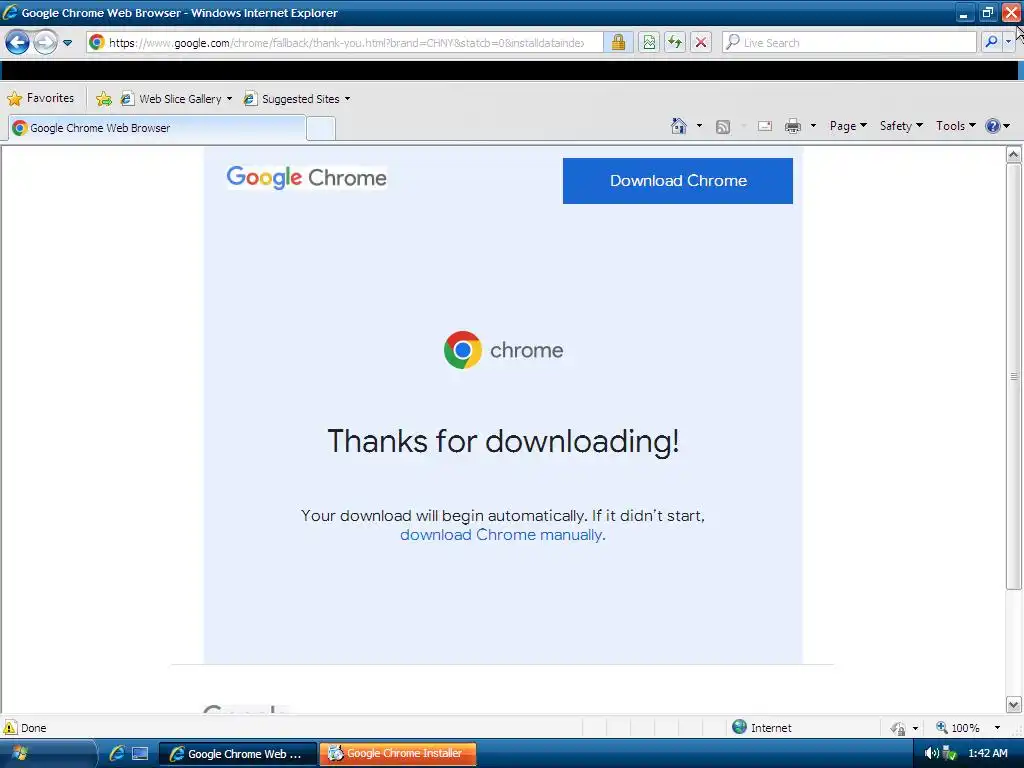Screen dimensions: 1024x768
Task: Click the RSS Feeds icon
Action: pyautogui.click(x=723, y=127)
